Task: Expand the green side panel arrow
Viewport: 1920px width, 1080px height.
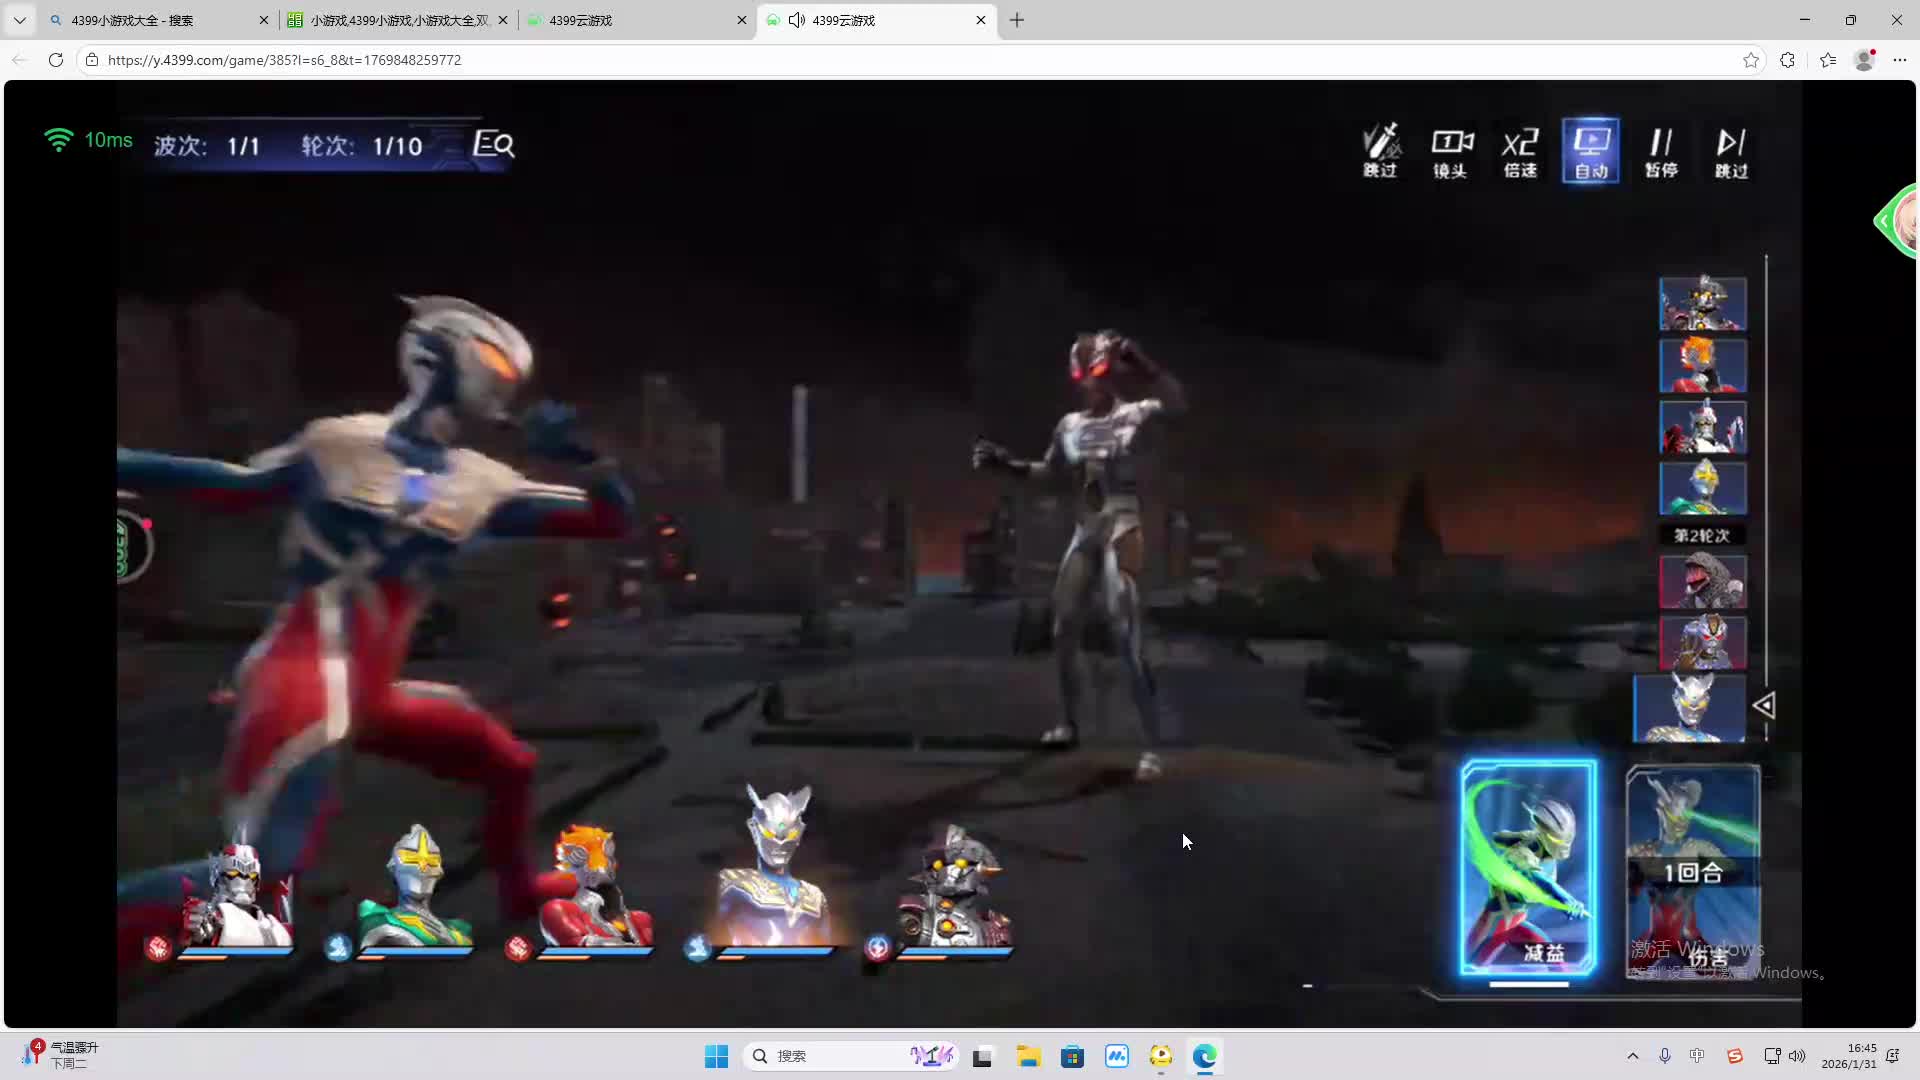Action: coord(1886,221)
